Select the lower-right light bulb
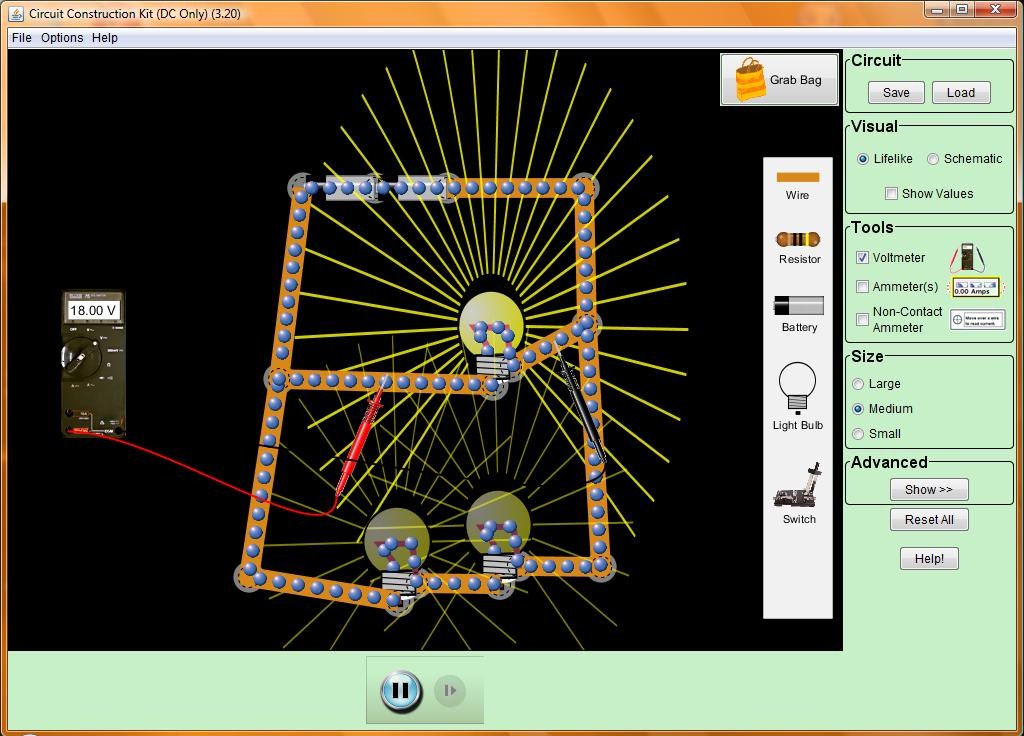Viewport: 1024px width, 736px height. [500, 534]
